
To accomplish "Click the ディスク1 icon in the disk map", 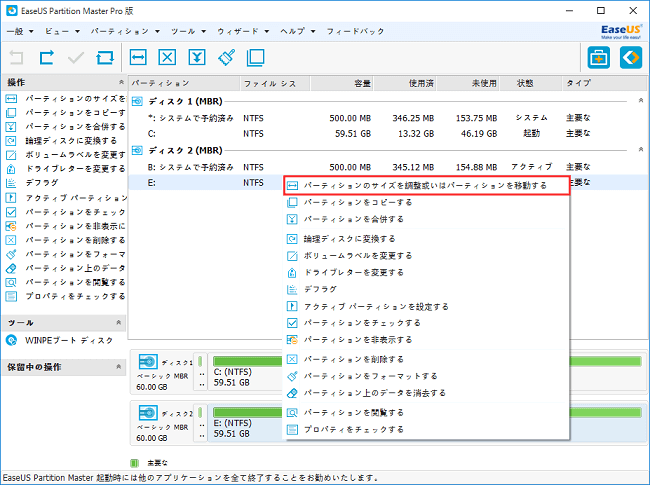I will (x=148, y=362).
